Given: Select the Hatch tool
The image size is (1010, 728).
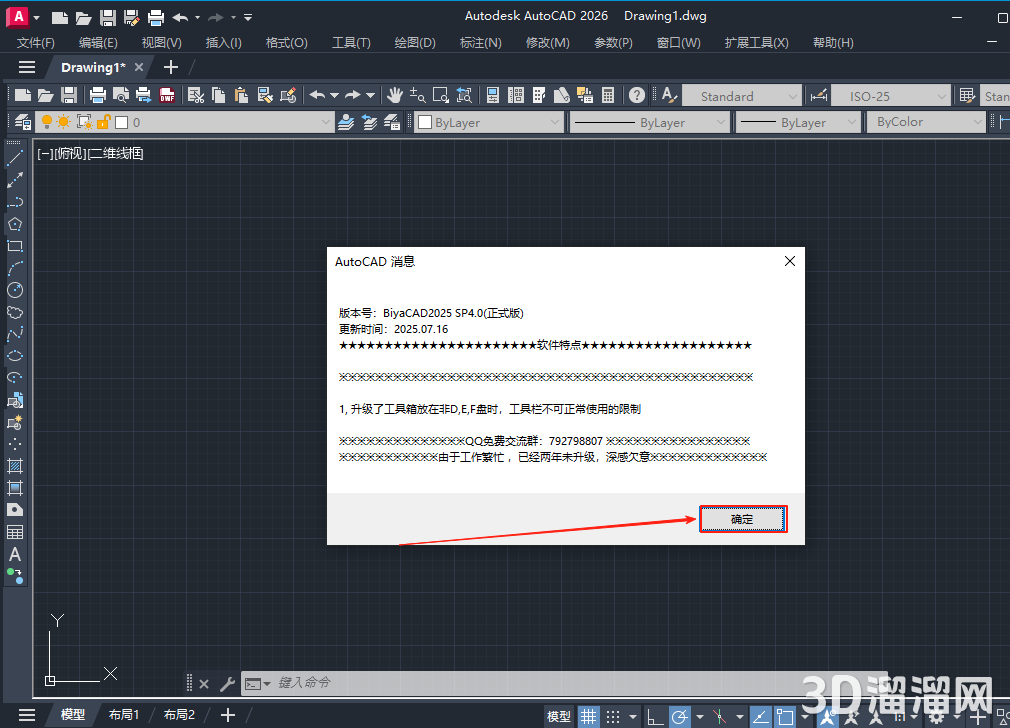Looking at the screenshot, I should 15,466.
